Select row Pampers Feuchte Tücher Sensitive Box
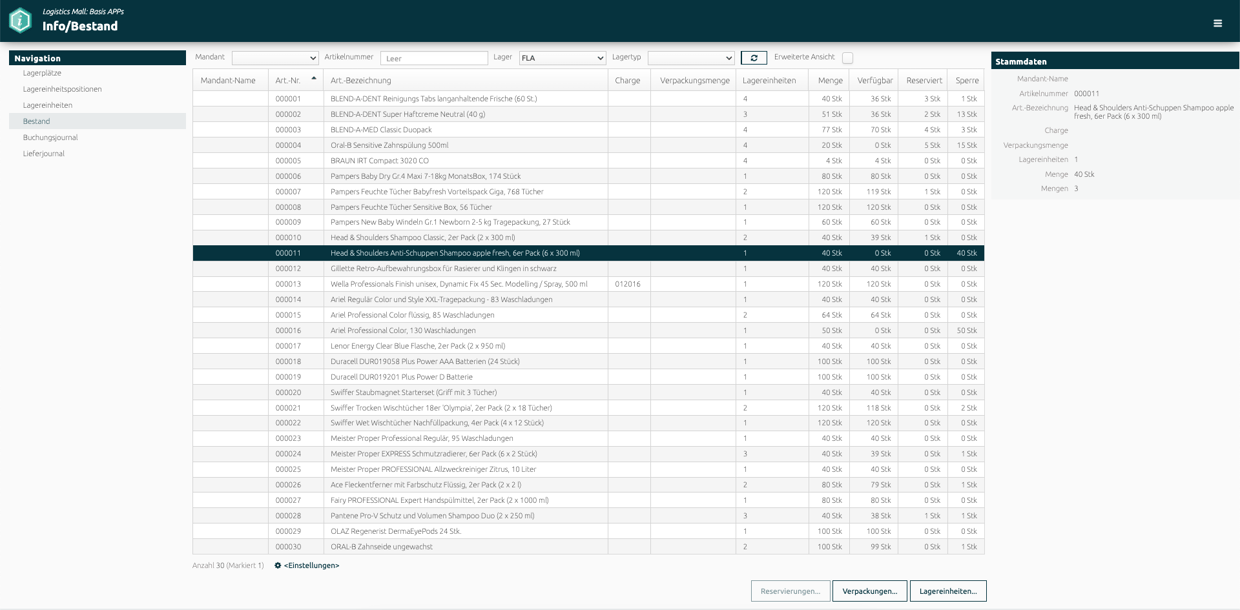The image size is (1240, 610). 588,207
